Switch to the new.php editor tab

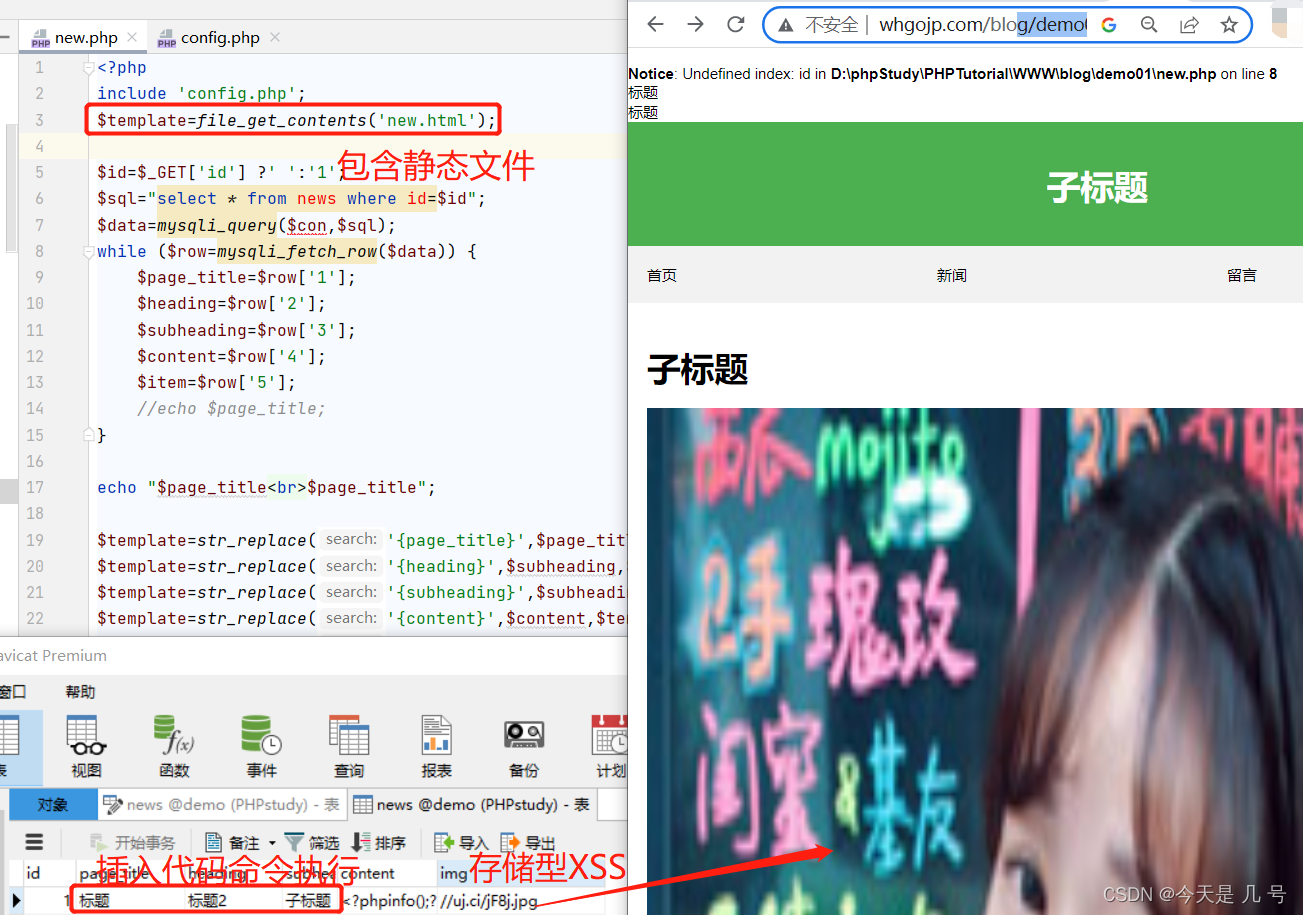[85, 38]
